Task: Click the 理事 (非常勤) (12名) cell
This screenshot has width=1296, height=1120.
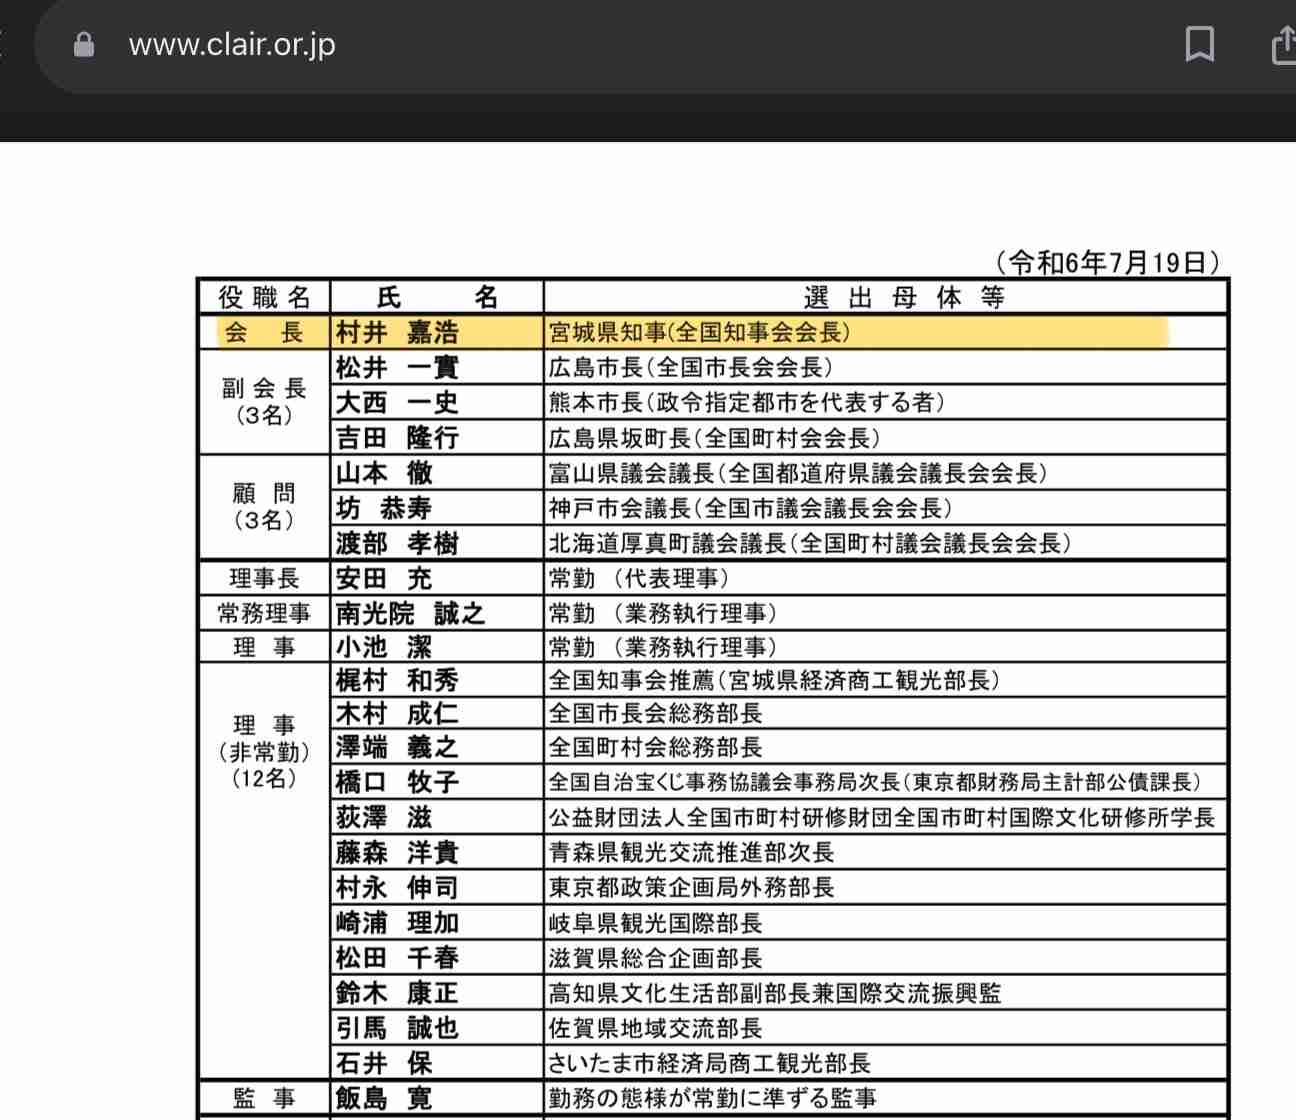Action: point(265,870)
